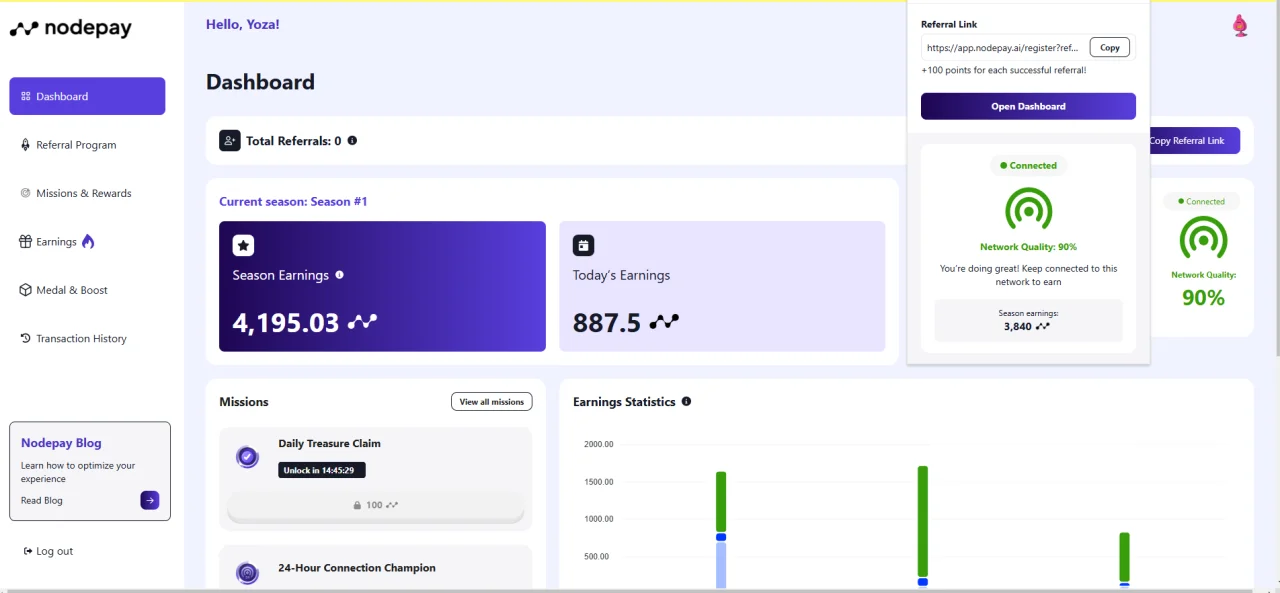Screen dimensions: 1280x593
Task: Click the flame icon beside Earnings
Action: [x=88, y=241]
